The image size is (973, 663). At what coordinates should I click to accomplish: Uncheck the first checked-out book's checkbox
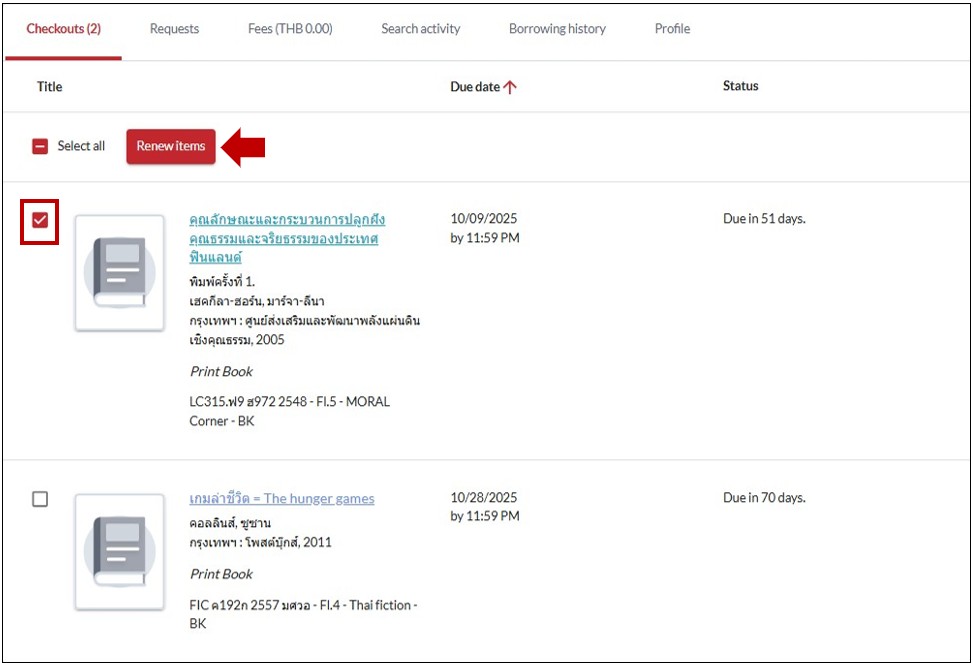(40, 221)
